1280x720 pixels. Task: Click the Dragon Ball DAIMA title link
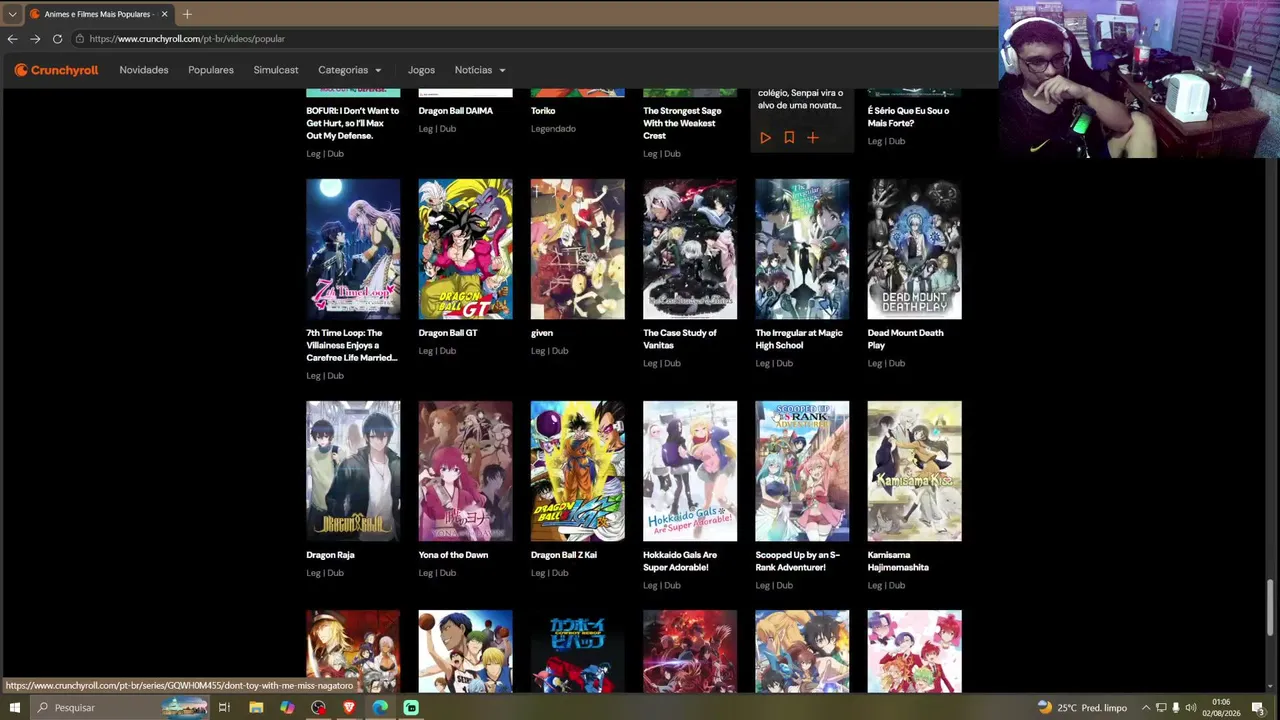coord(455,111)
